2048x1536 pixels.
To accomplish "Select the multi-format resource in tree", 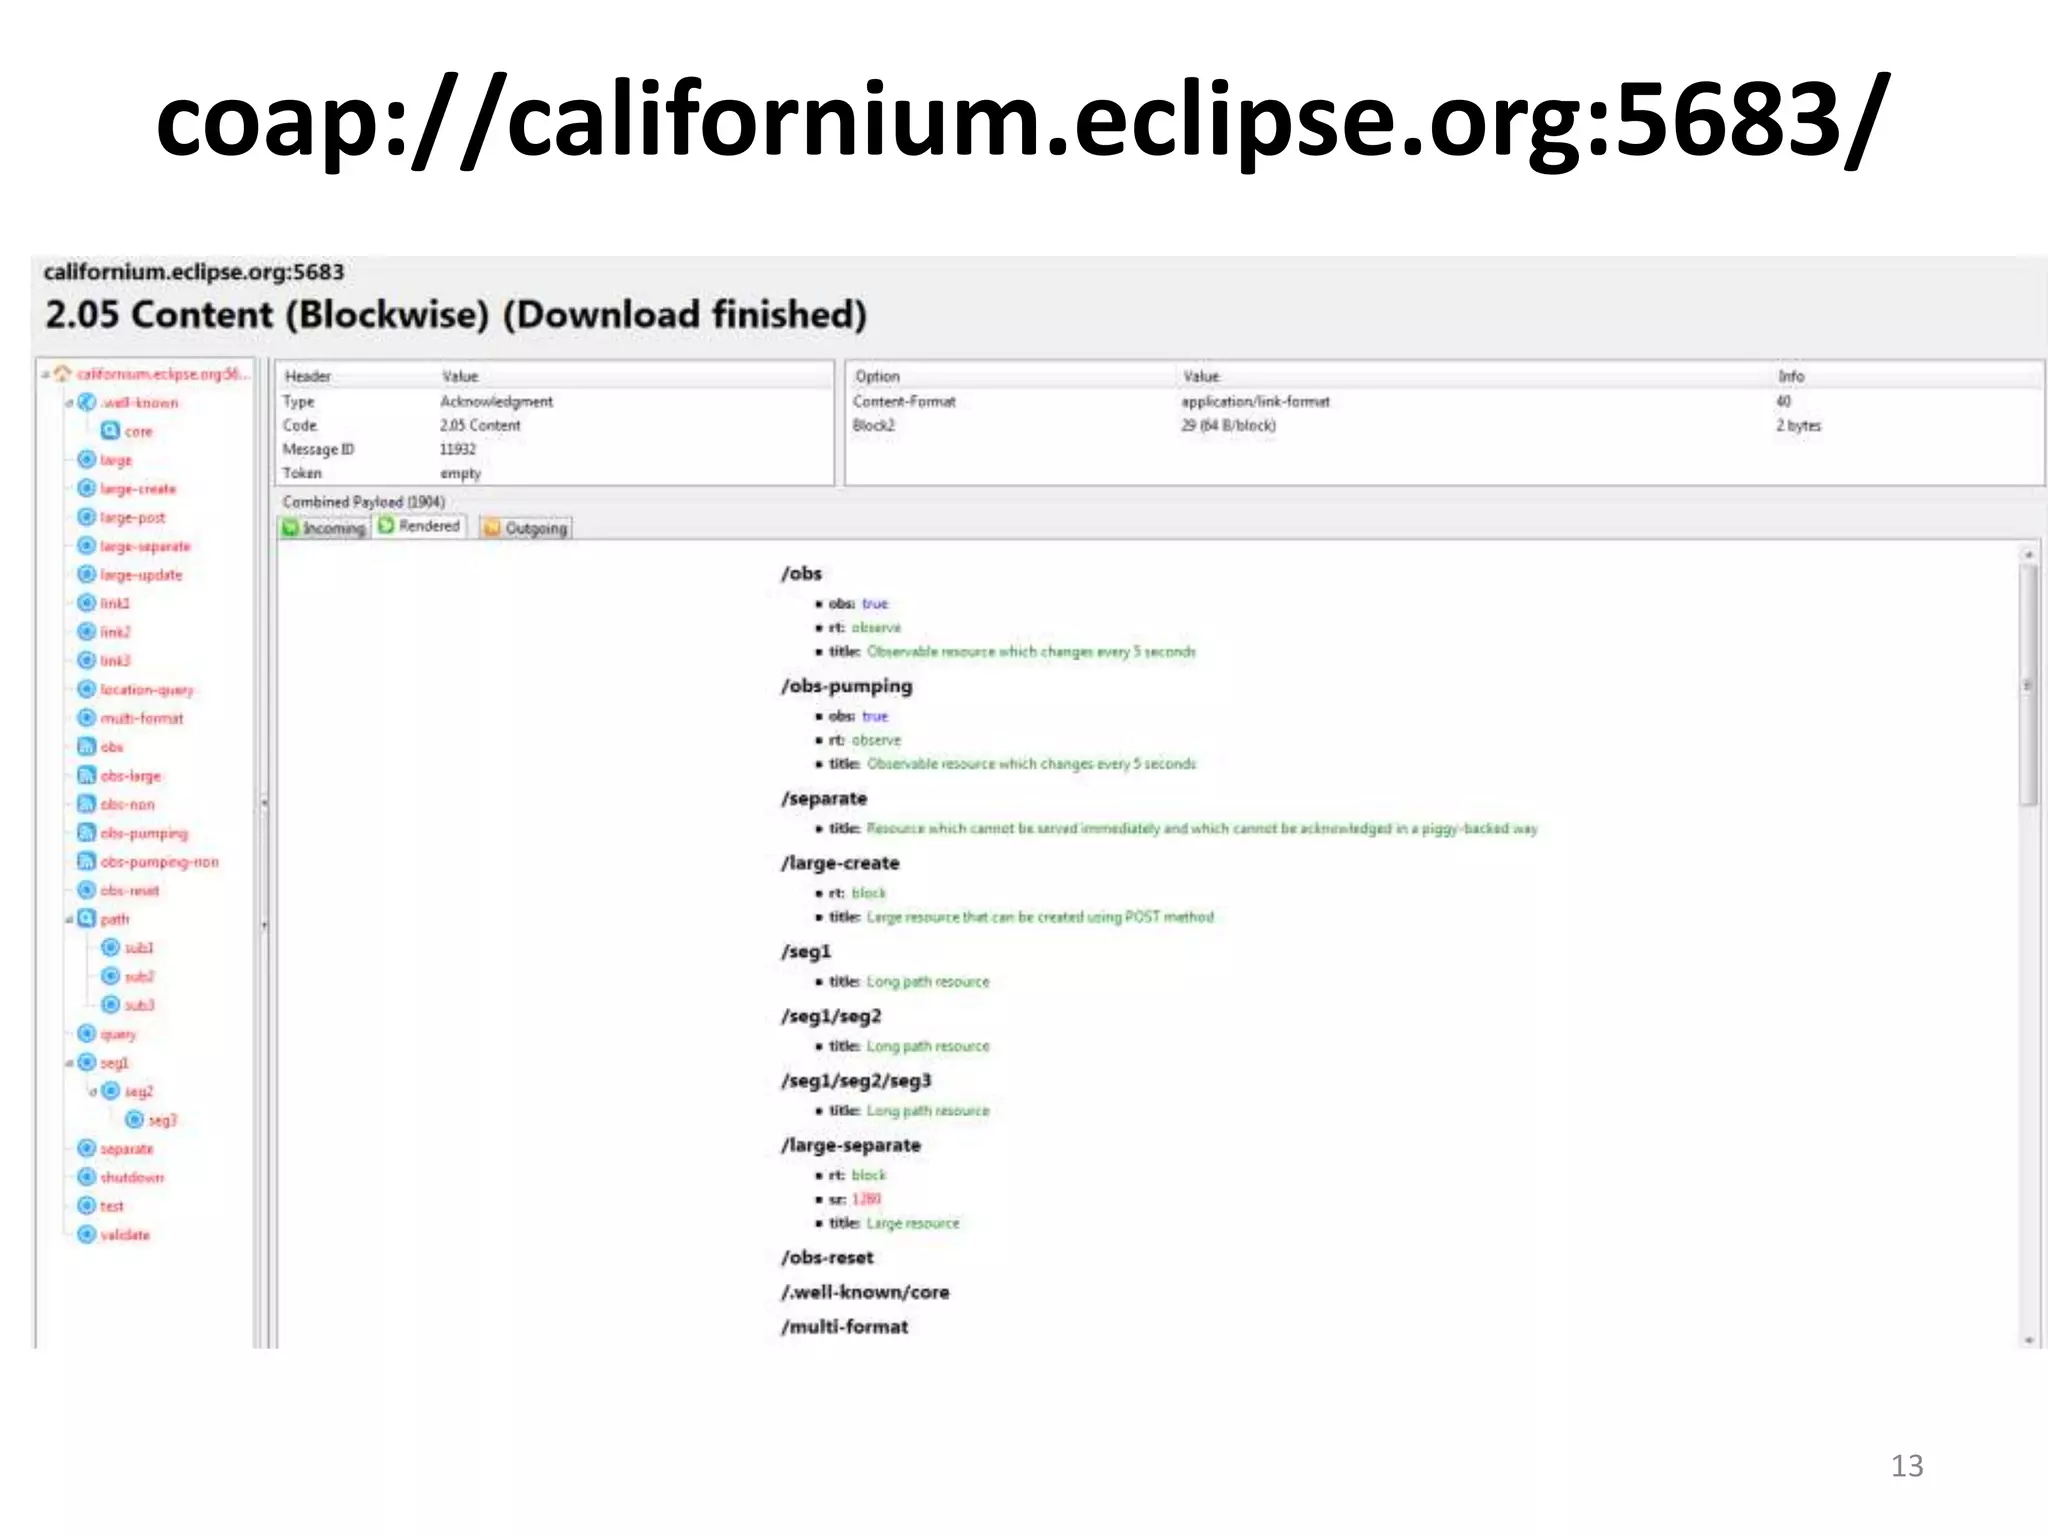I will coord(141,718).
